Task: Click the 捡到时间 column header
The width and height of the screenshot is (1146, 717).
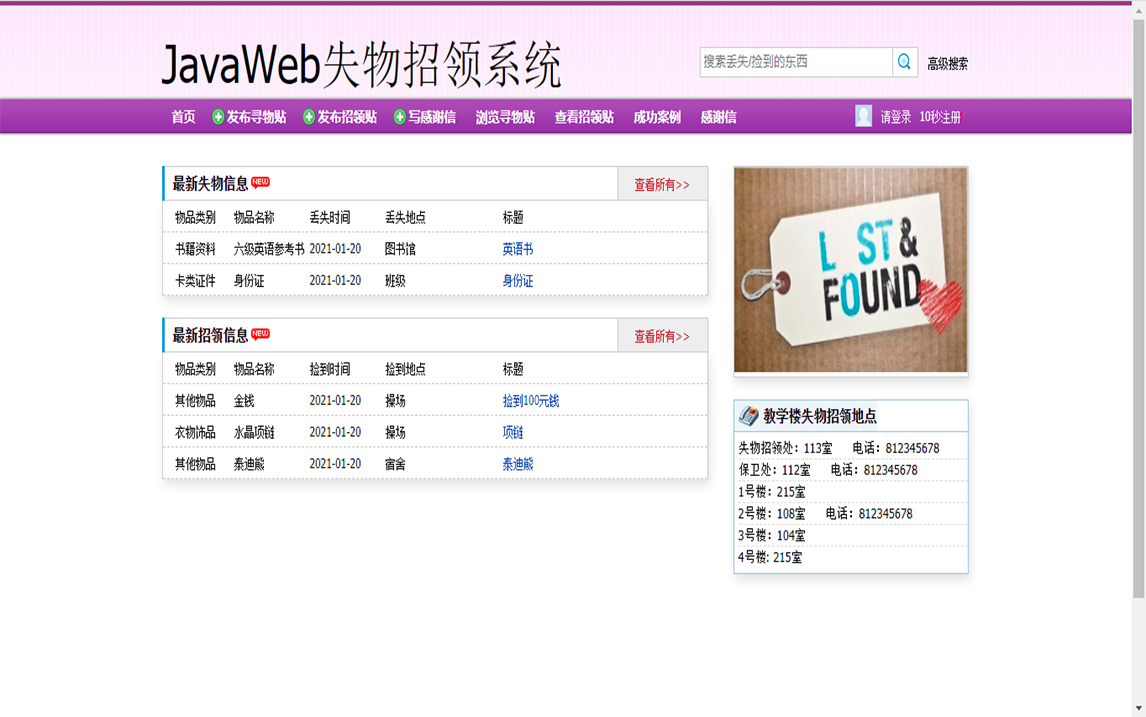Action: click(330, 369)
